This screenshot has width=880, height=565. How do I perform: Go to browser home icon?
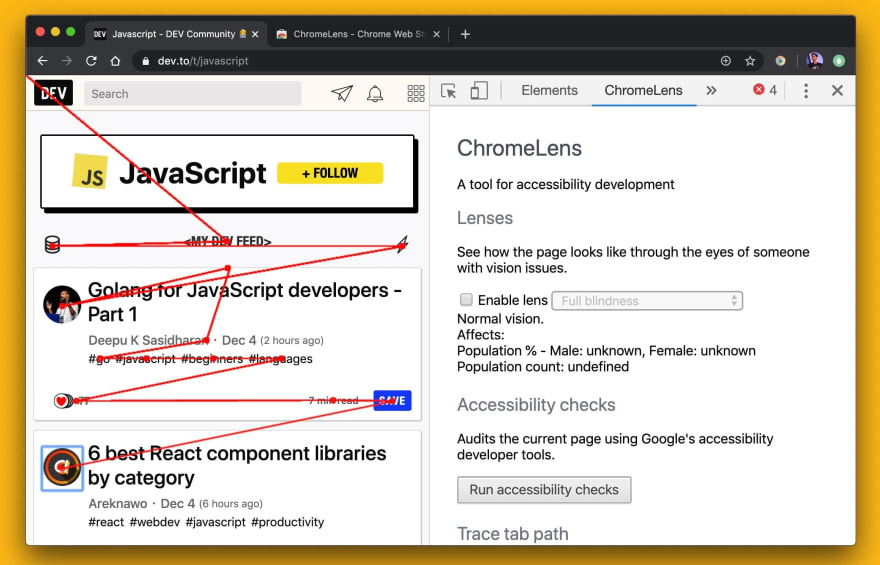pyautogui.click(x=116, y=61)
